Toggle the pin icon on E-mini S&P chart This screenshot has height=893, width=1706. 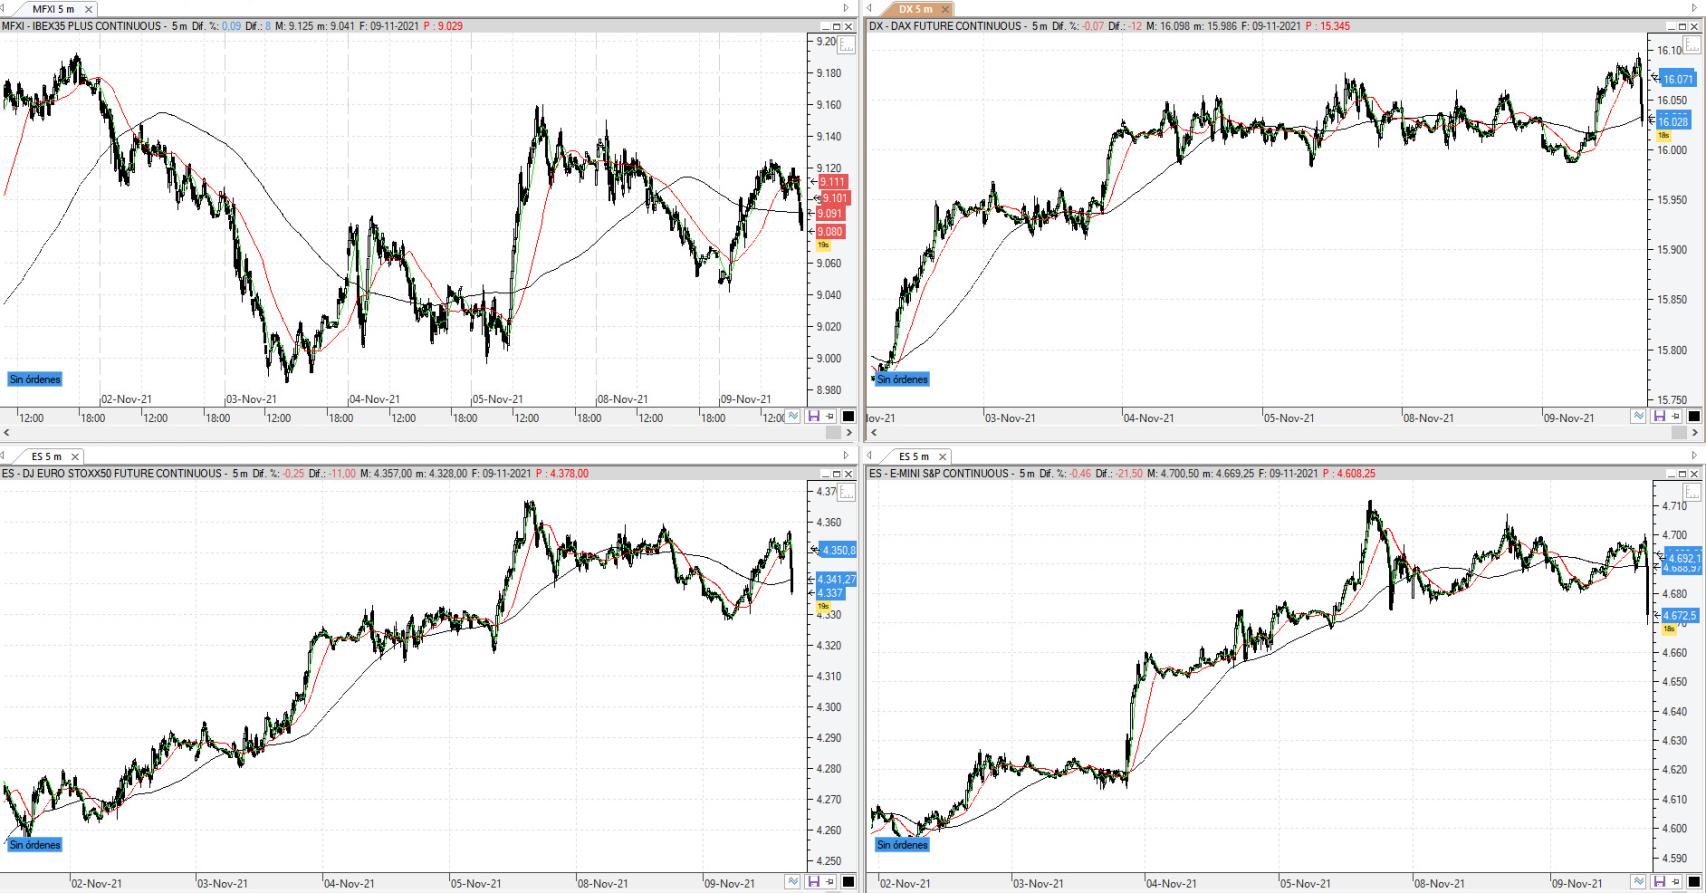click(1676, 882)
